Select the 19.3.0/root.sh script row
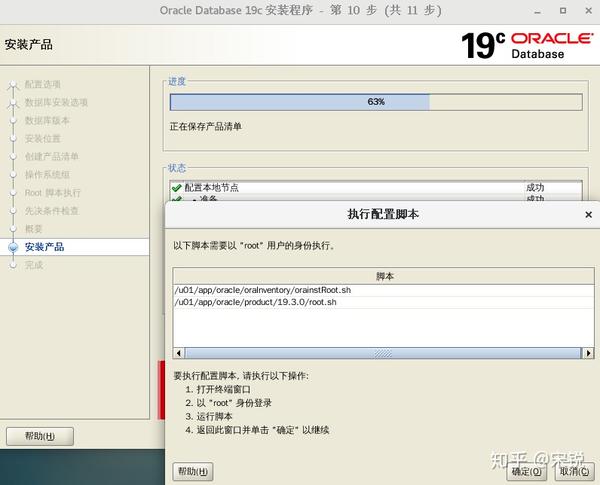Screen dimensions: 600x485 coord(383,302)
